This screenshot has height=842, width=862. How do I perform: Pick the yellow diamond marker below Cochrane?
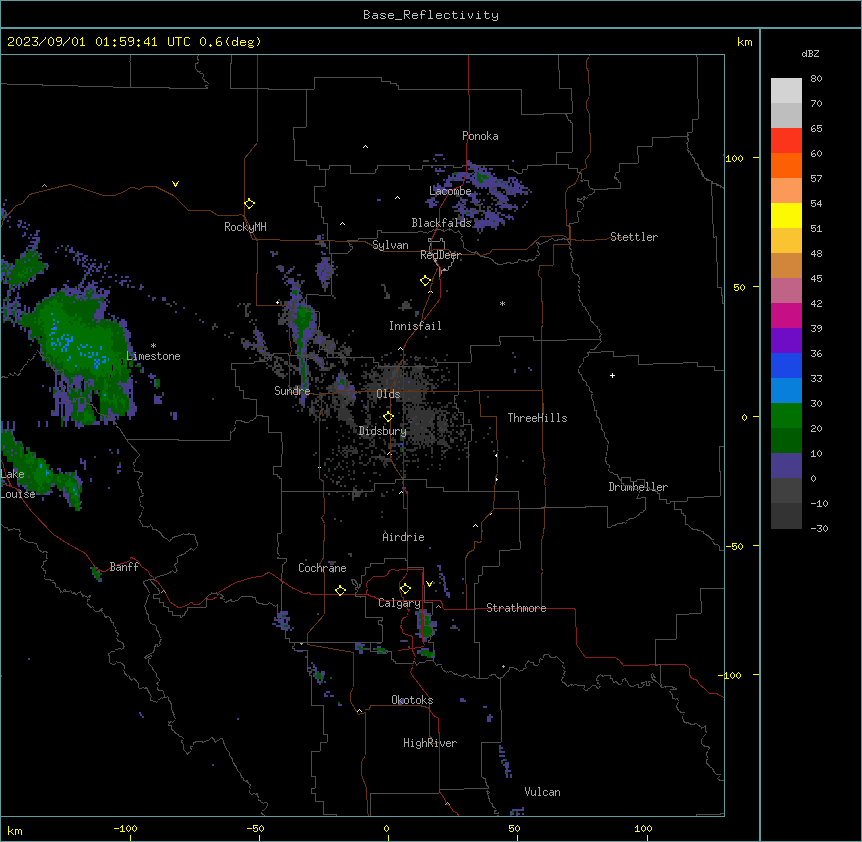pos(340,590)
